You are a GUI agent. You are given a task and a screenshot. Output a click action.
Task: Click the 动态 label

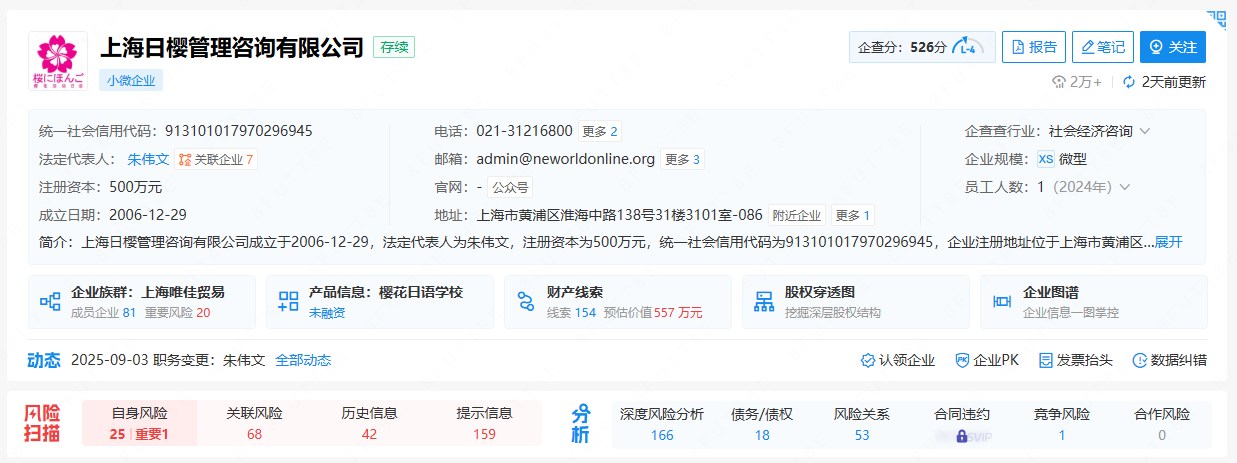coord(43,360)
